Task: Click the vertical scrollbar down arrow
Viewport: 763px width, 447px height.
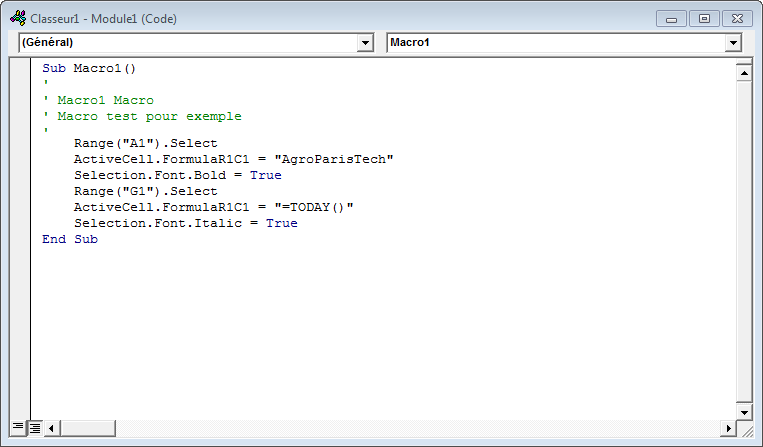Action: tap(744, 412)
